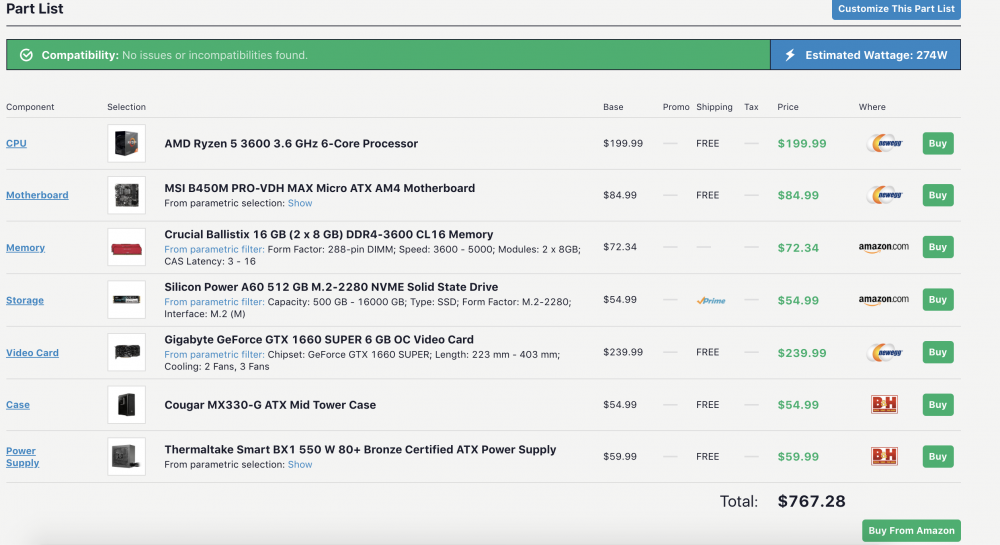Open the MSI B450M PRO-VDH MAX product name

point(319,188)
